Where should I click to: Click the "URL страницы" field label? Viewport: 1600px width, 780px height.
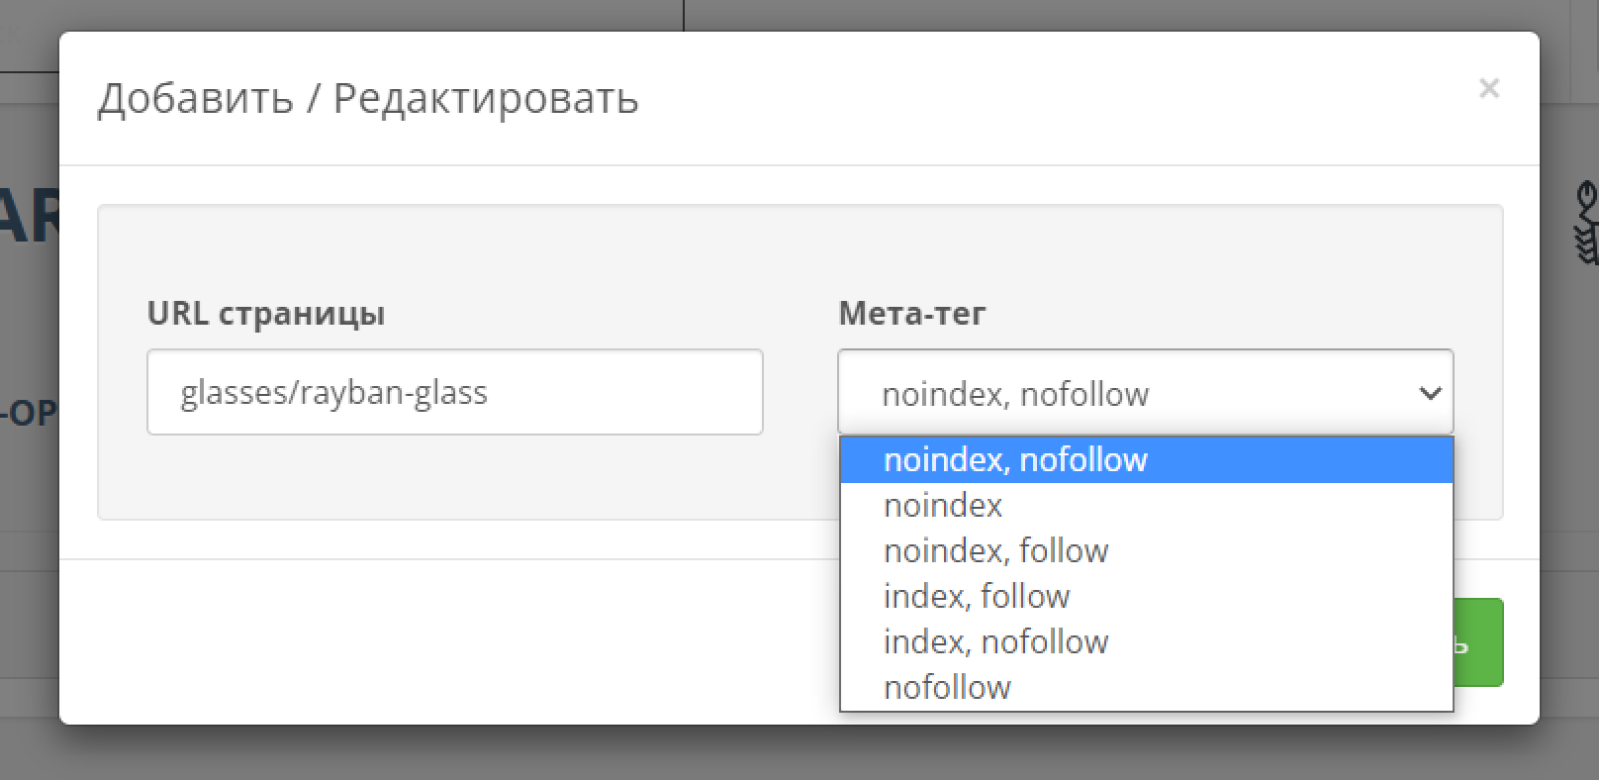point(266,314)
